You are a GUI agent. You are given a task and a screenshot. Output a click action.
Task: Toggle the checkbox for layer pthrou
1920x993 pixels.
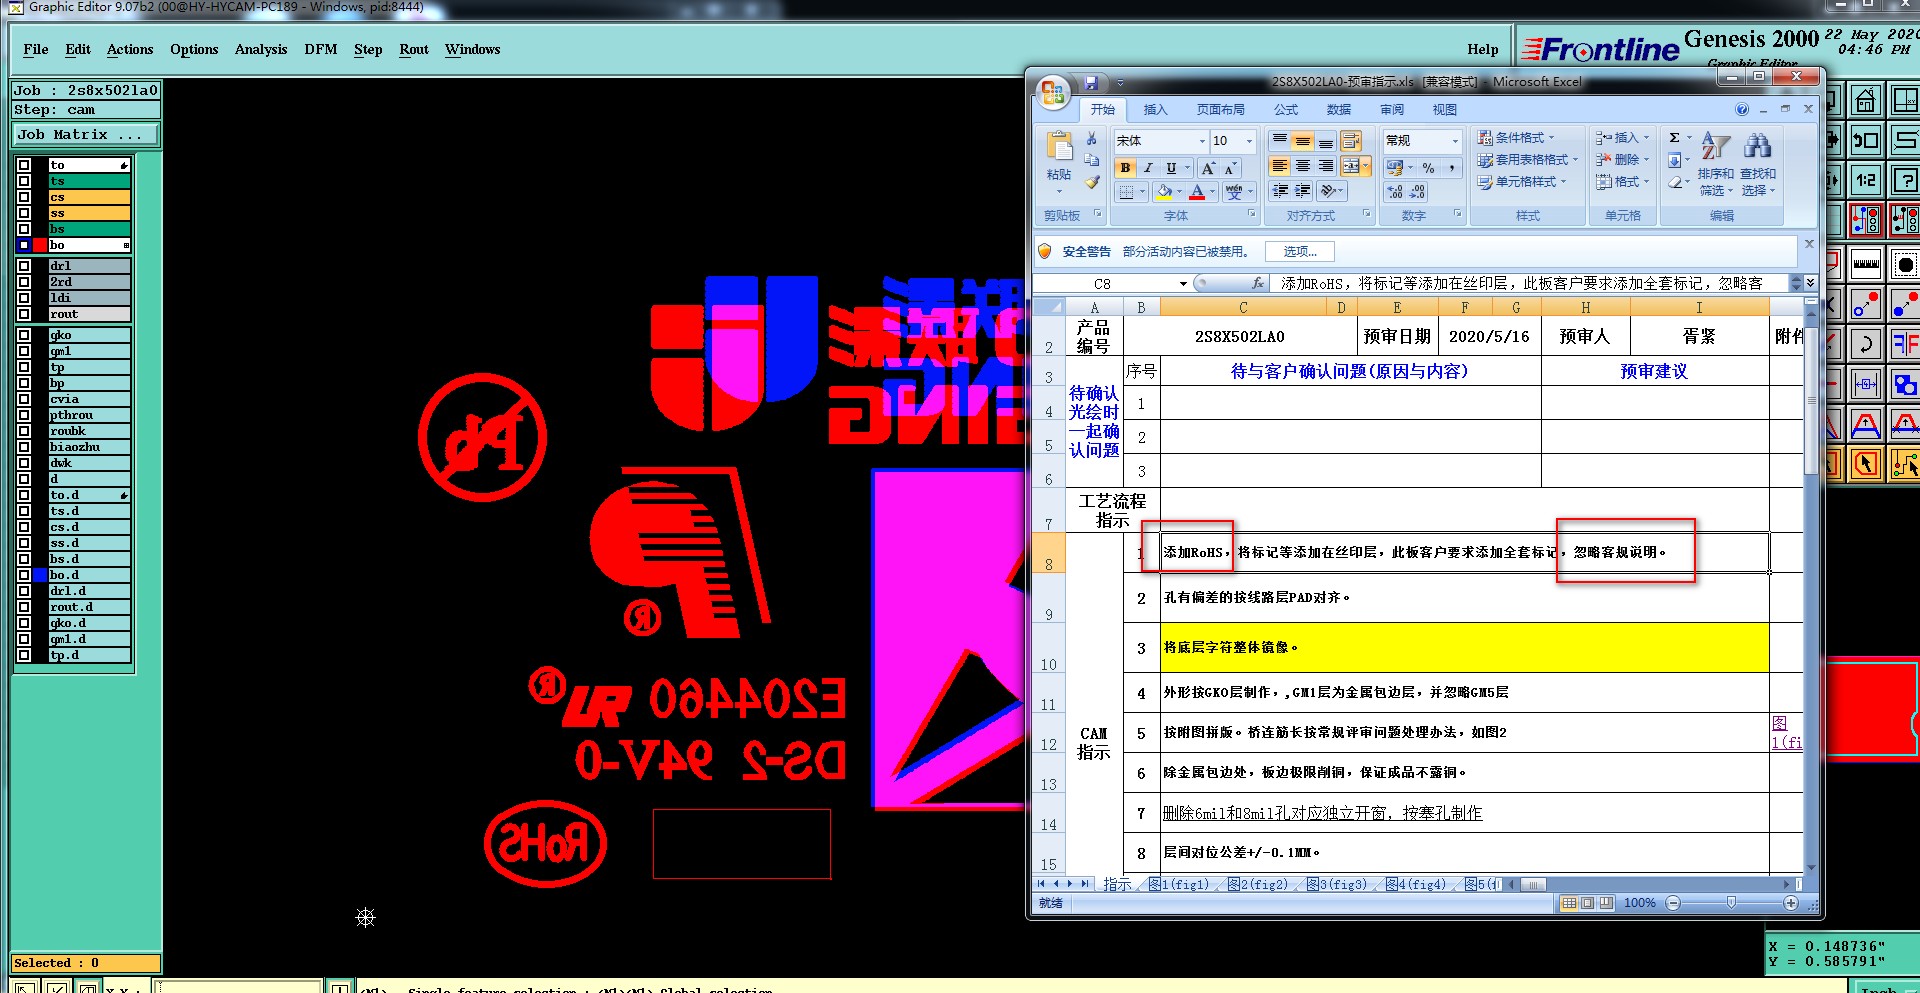[24, 415]
